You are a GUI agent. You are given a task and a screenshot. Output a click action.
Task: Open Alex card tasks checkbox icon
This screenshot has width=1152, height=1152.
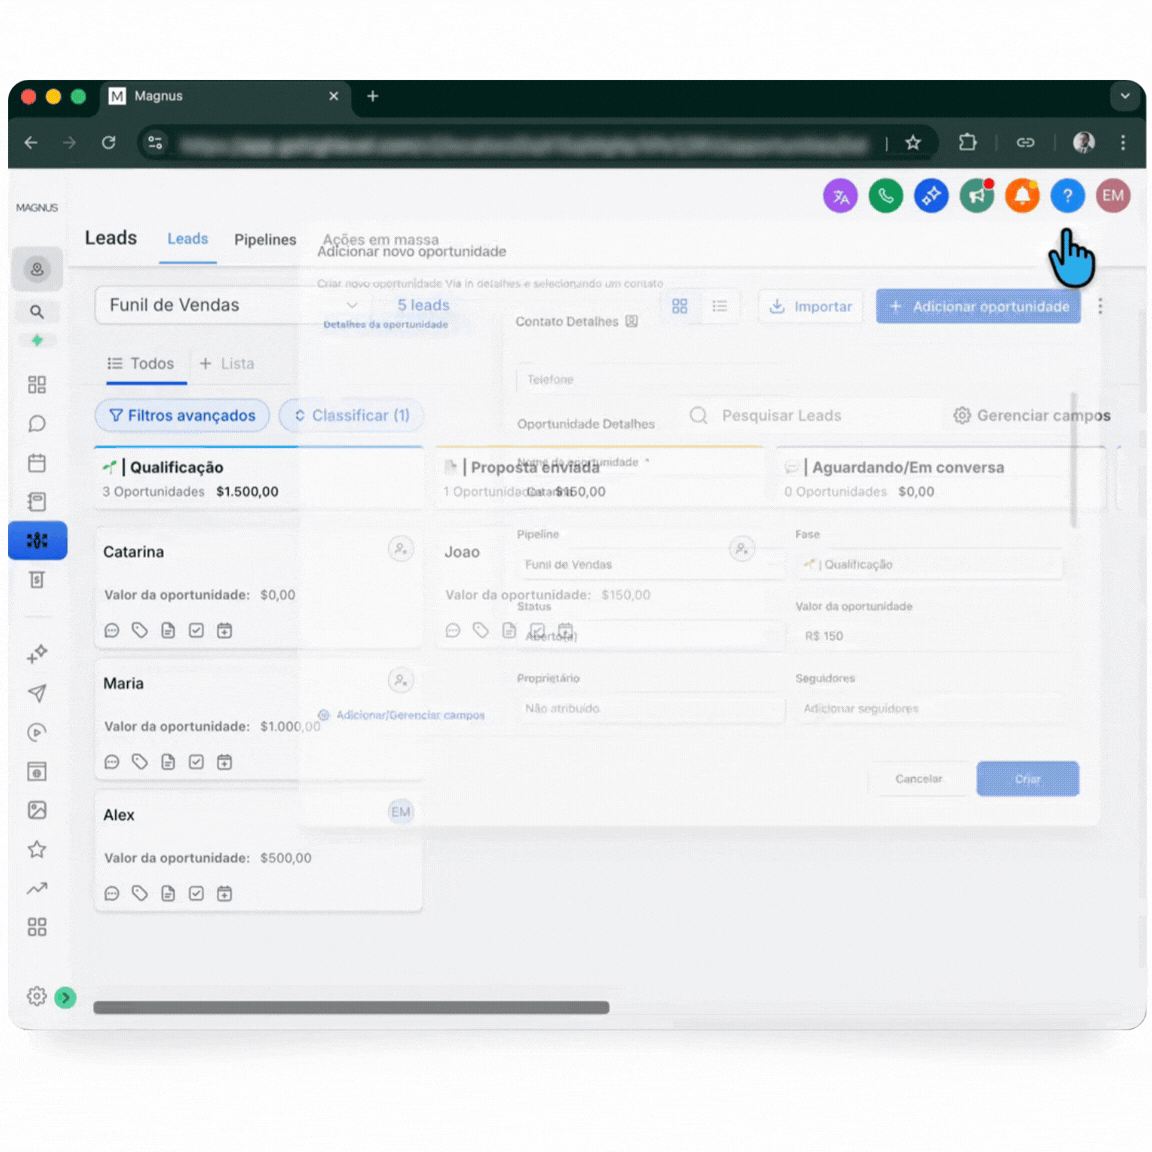click(x=196, y=893)
